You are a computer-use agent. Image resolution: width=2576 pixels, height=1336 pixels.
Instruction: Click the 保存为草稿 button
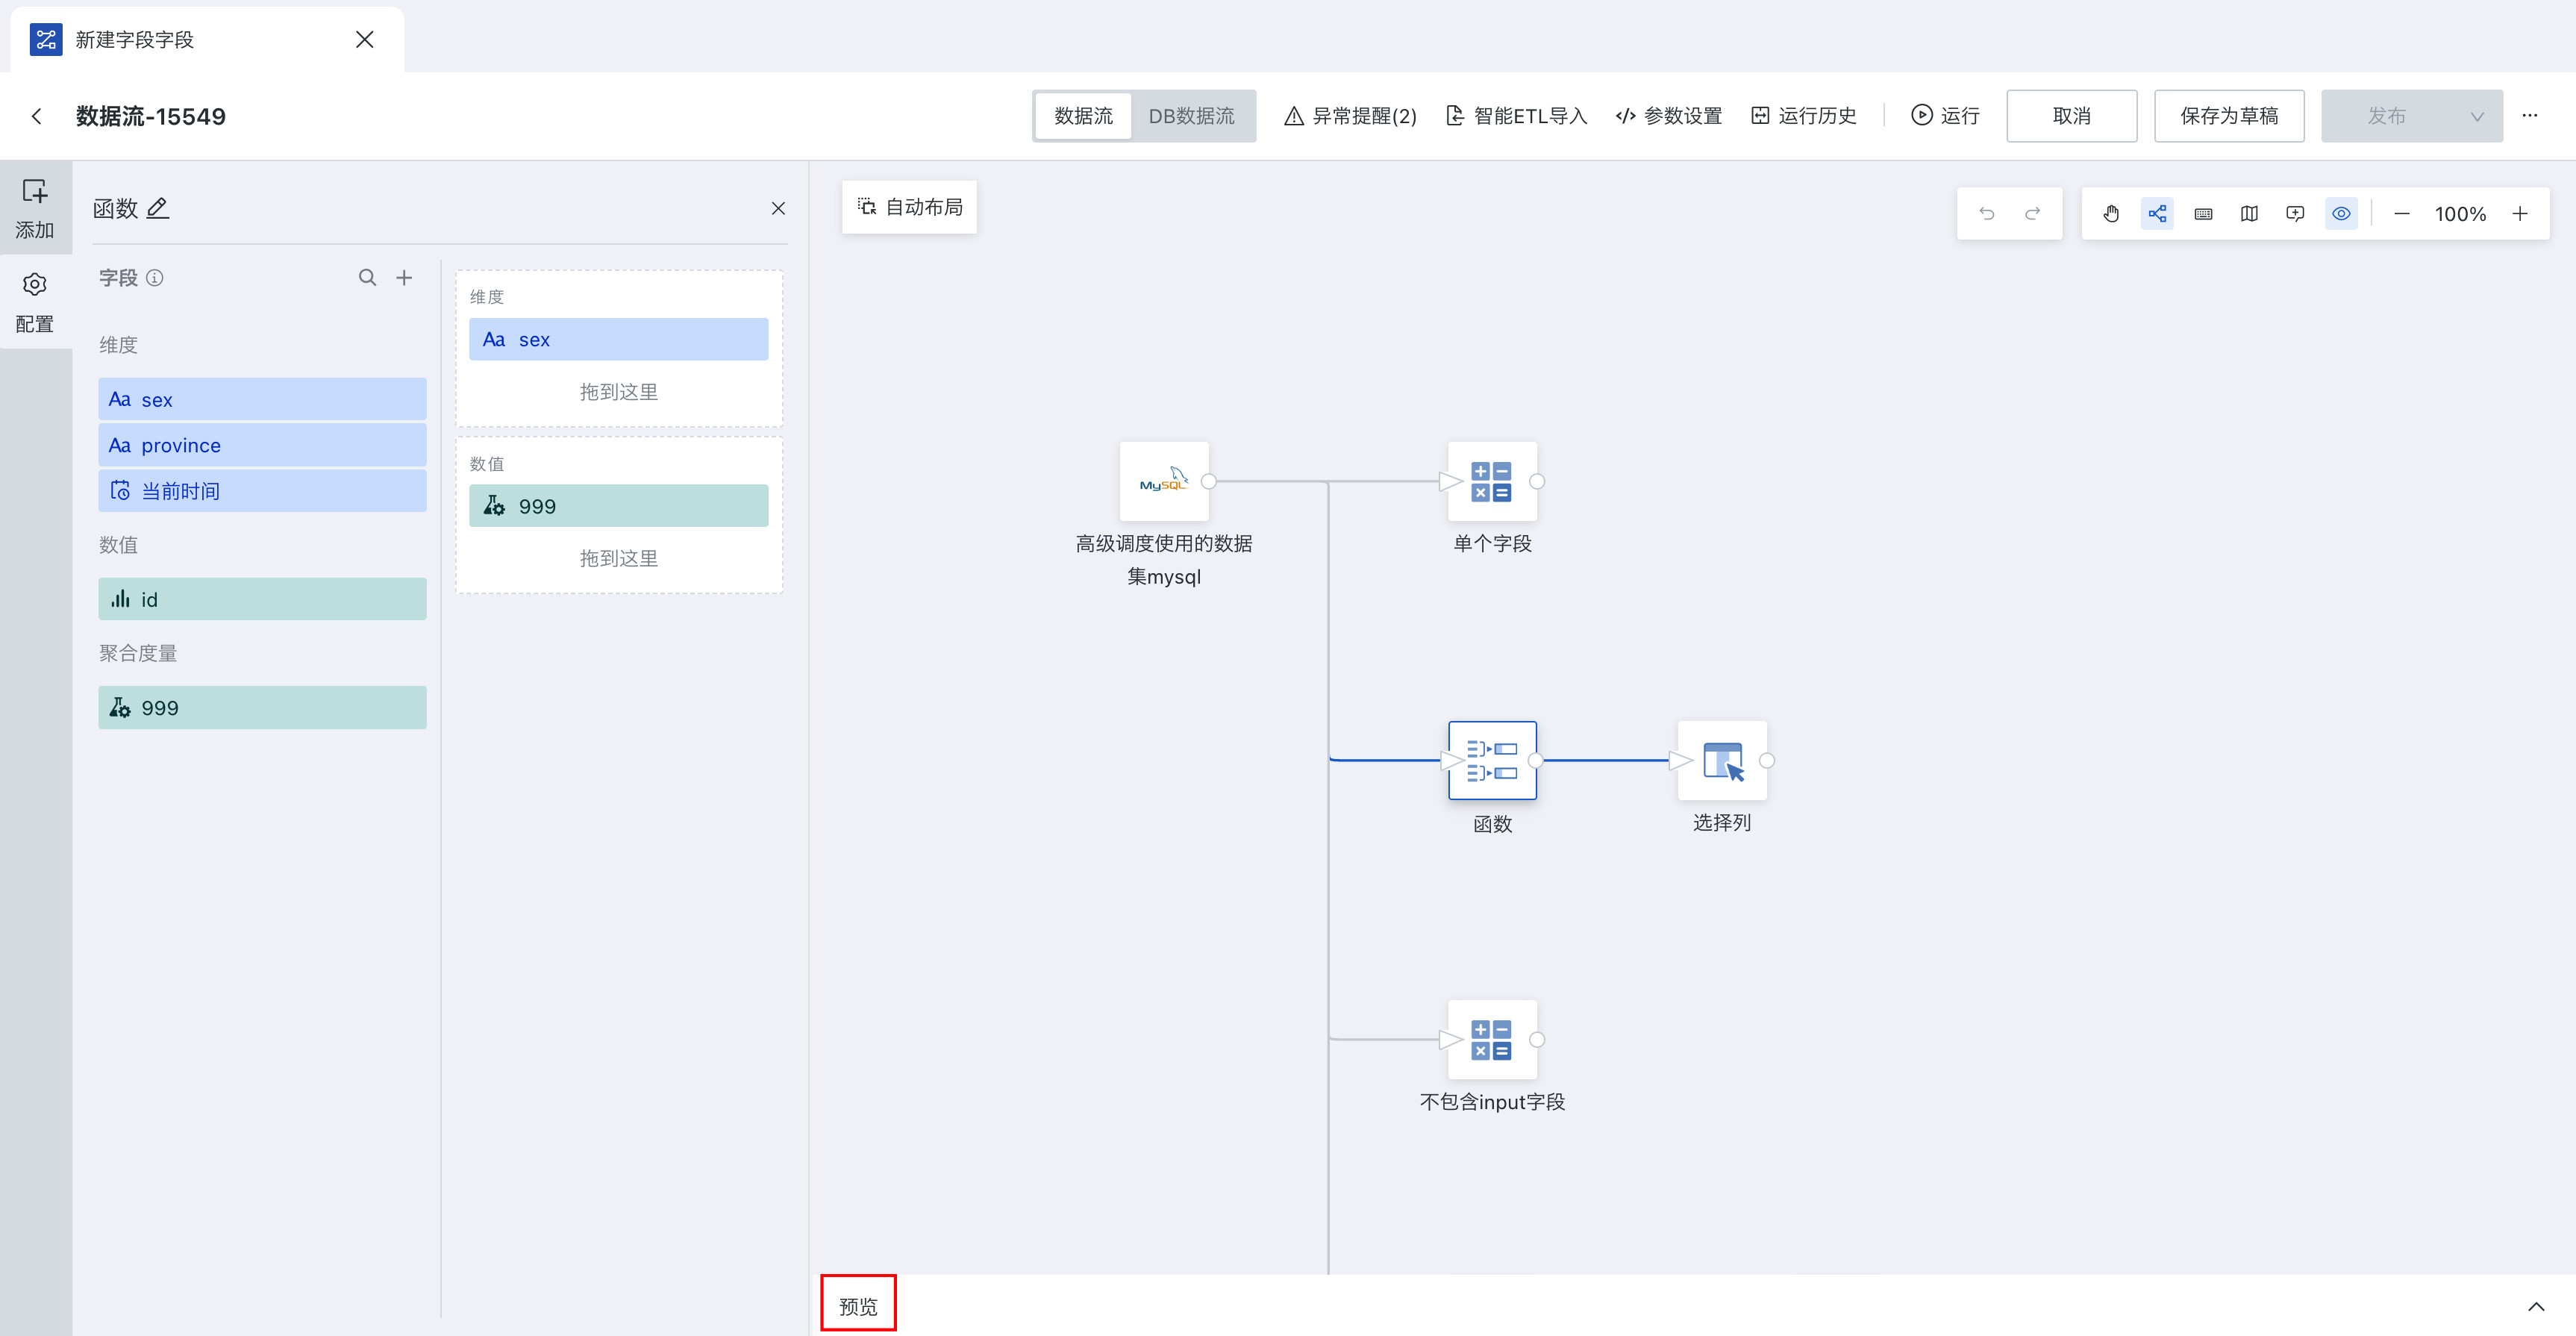2229,116
